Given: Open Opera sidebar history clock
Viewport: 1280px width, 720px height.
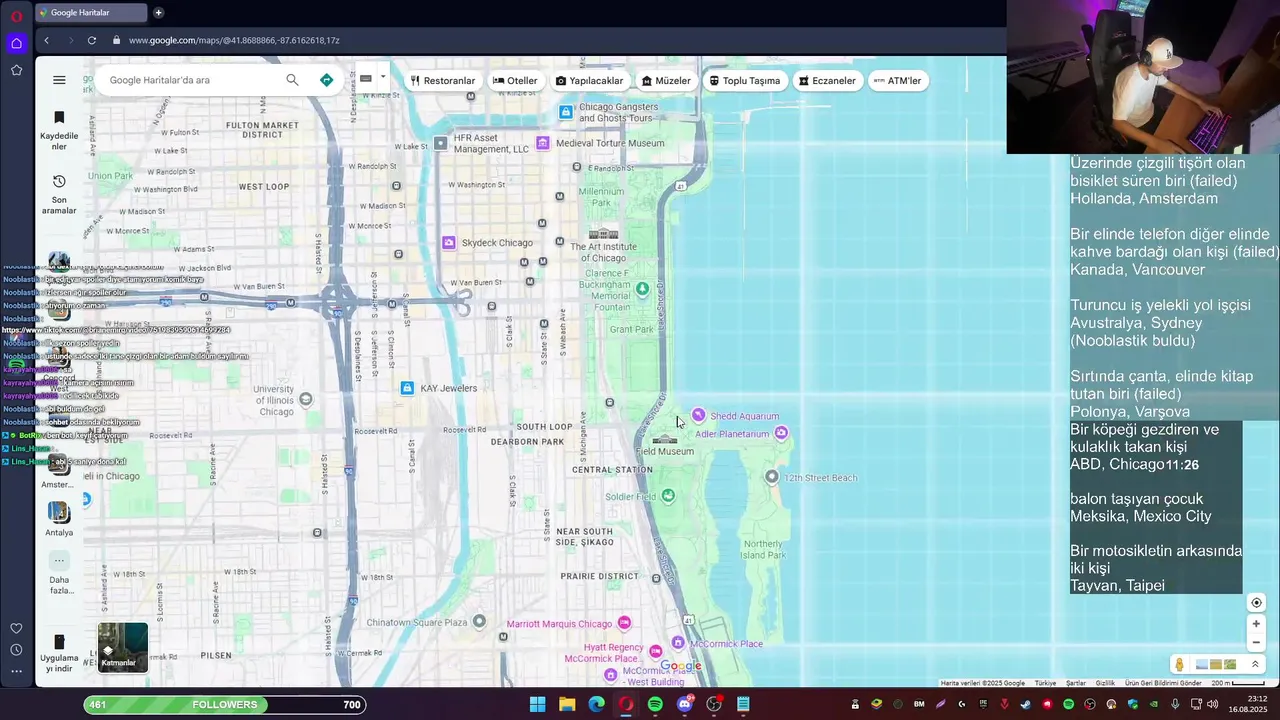Looking at the screenshot, I should pyautogui.click(x=16, y=650).
